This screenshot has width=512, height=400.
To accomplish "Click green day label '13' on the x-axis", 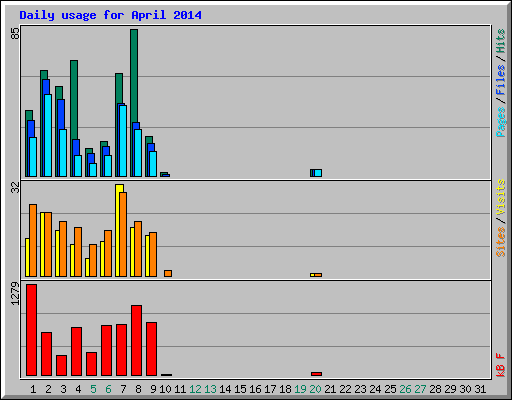I will (x=210, y=389).
